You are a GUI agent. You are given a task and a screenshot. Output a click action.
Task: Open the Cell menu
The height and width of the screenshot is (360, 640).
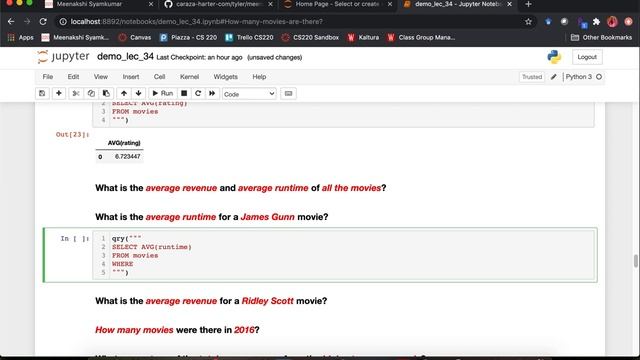tap(160, 77)
